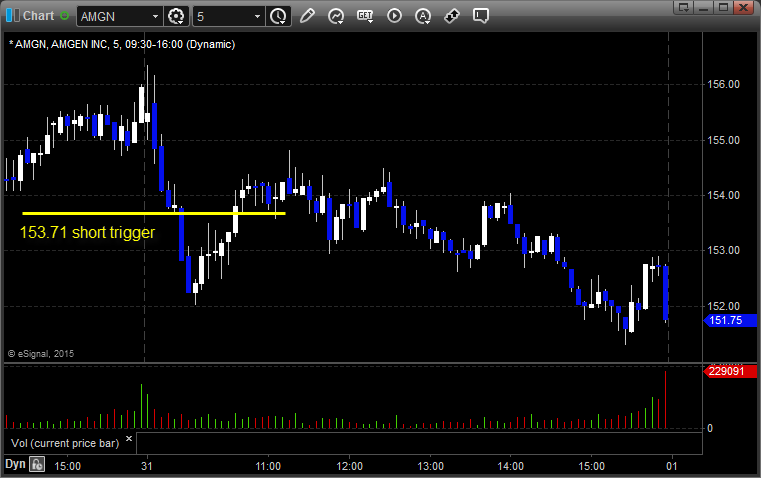
Task: Click the 156.00 price axis label
Action: point(723,84)
